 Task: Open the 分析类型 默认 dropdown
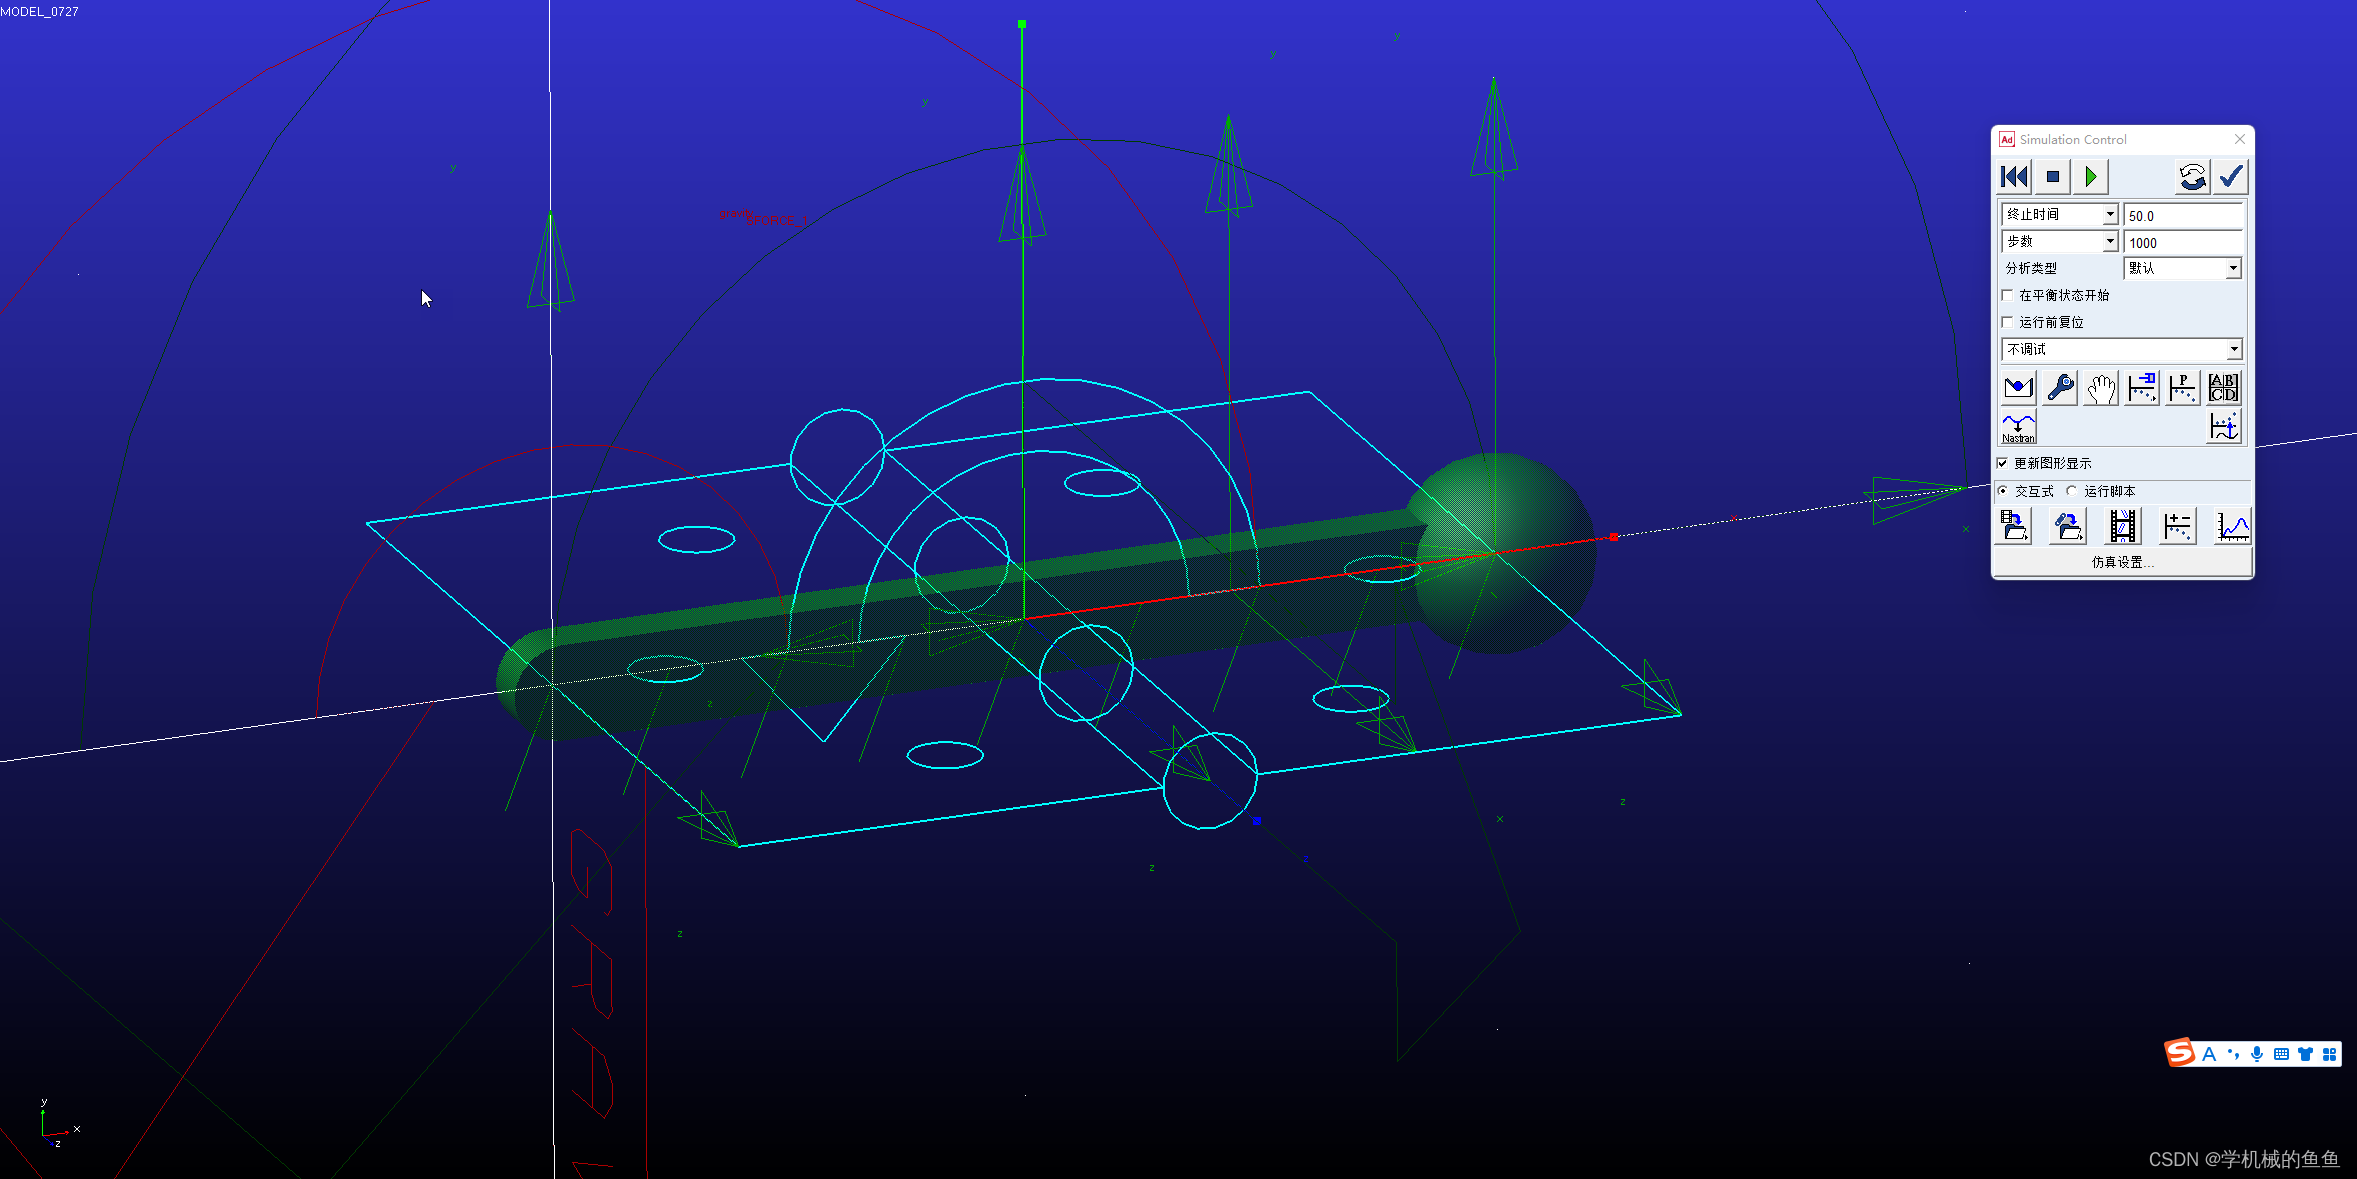point(2232,268)
